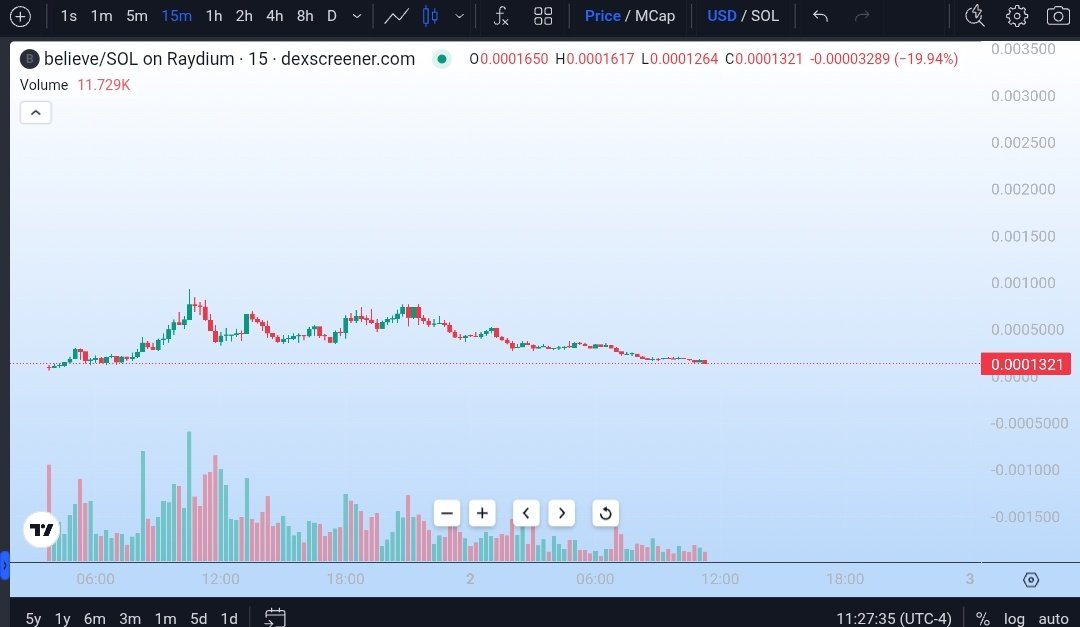Screen dimensions: 1080x627
Task: Set the date range to 6m
Action: tap(94, 618)
